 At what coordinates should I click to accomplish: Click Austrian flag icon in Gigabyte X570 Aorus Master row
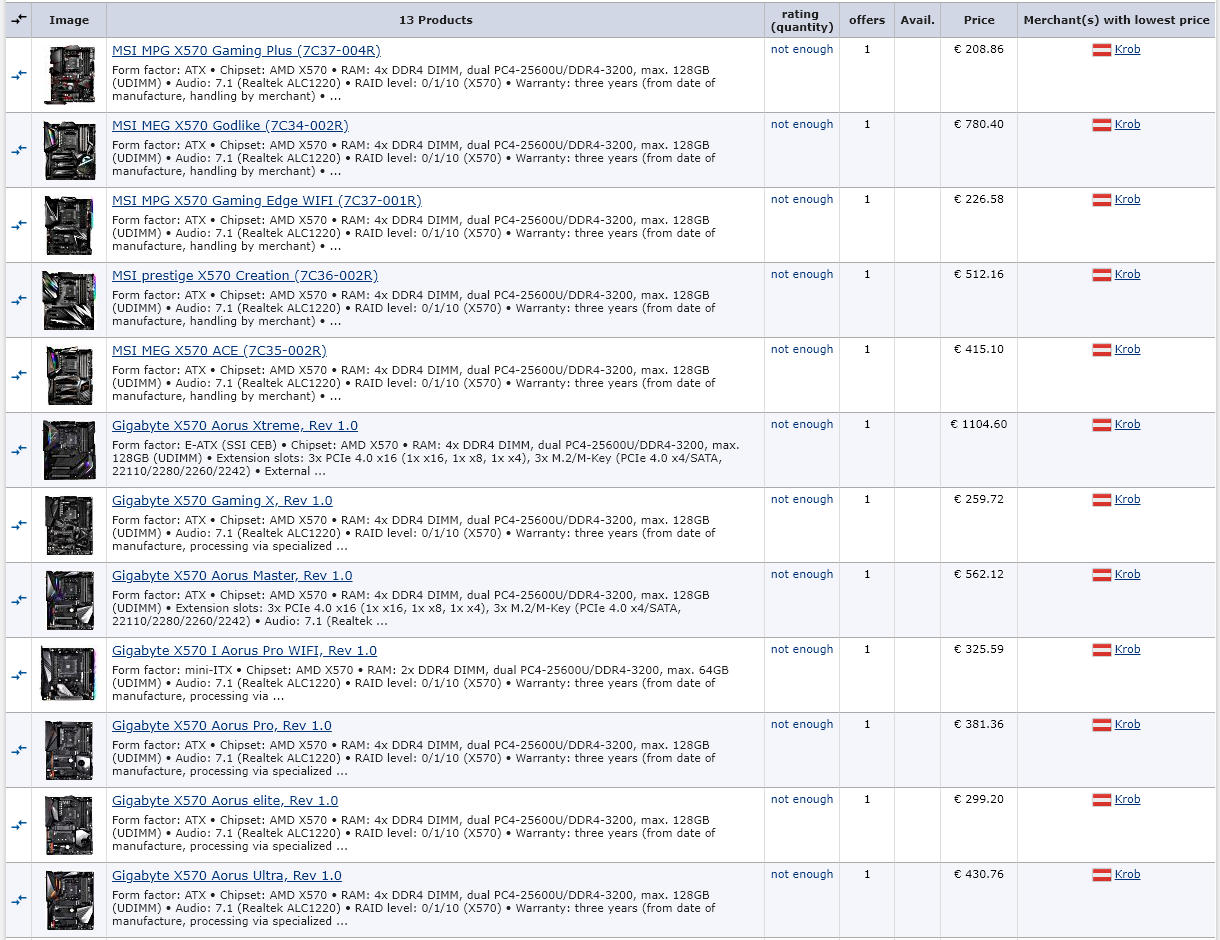pyautogui.click(x=1102, y=575)
